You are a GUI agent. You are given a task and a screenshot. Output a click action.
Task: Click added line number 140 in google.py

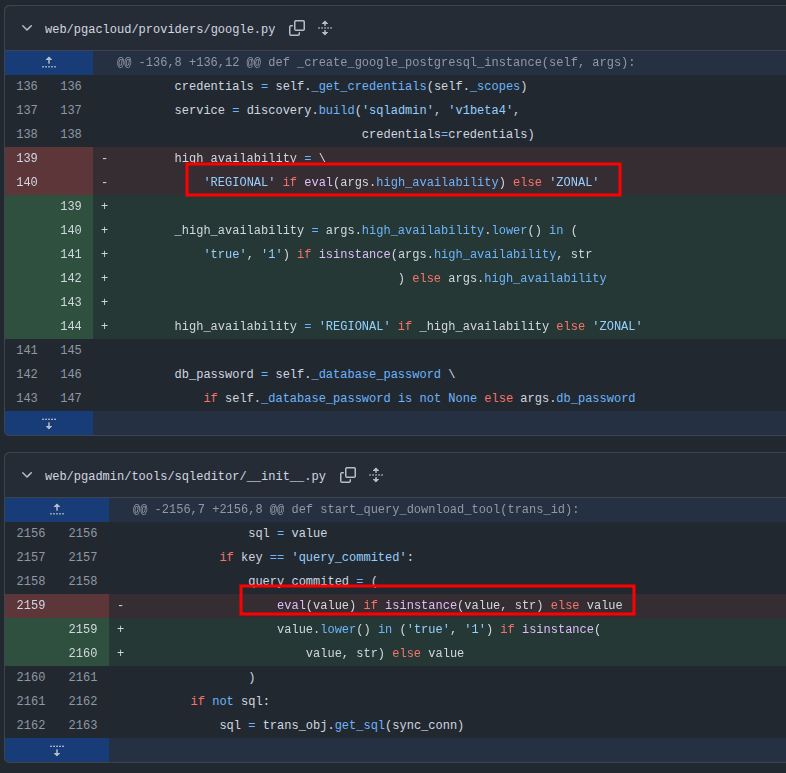(x=71, y=230)
